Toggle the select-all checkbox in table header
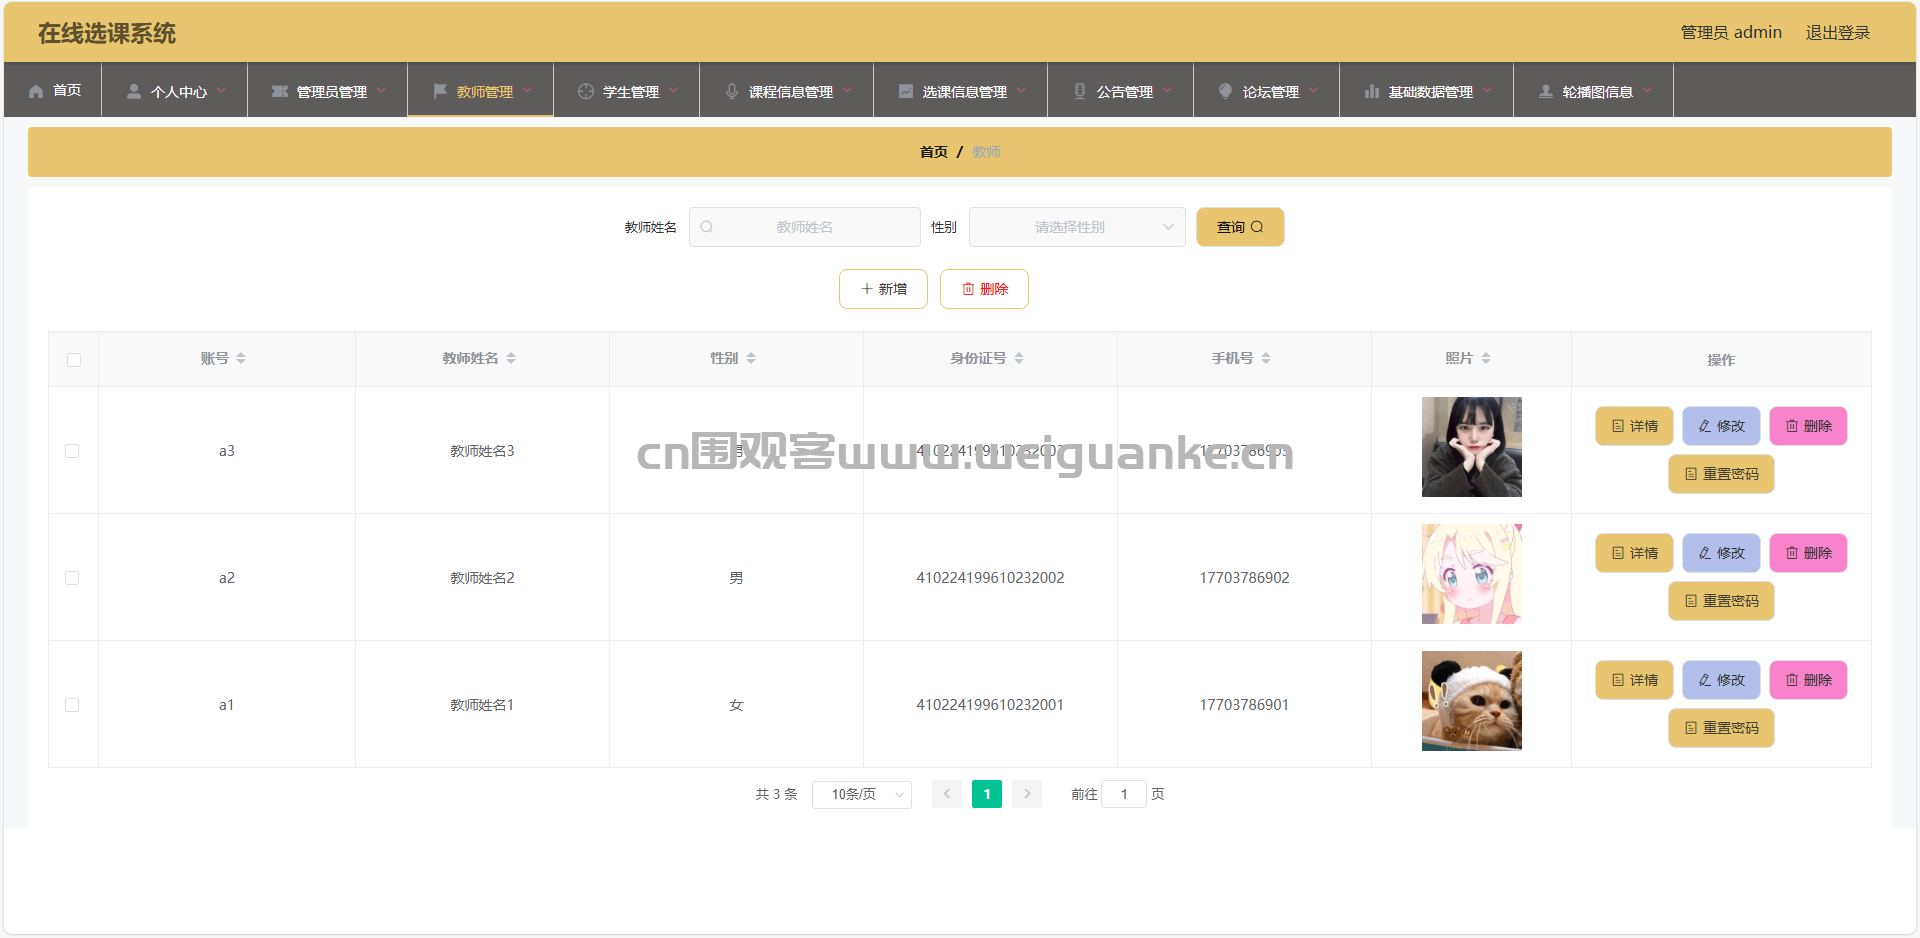Image resolution: width=1920 pixels, height=938 pixels. [x=74, y=360]
